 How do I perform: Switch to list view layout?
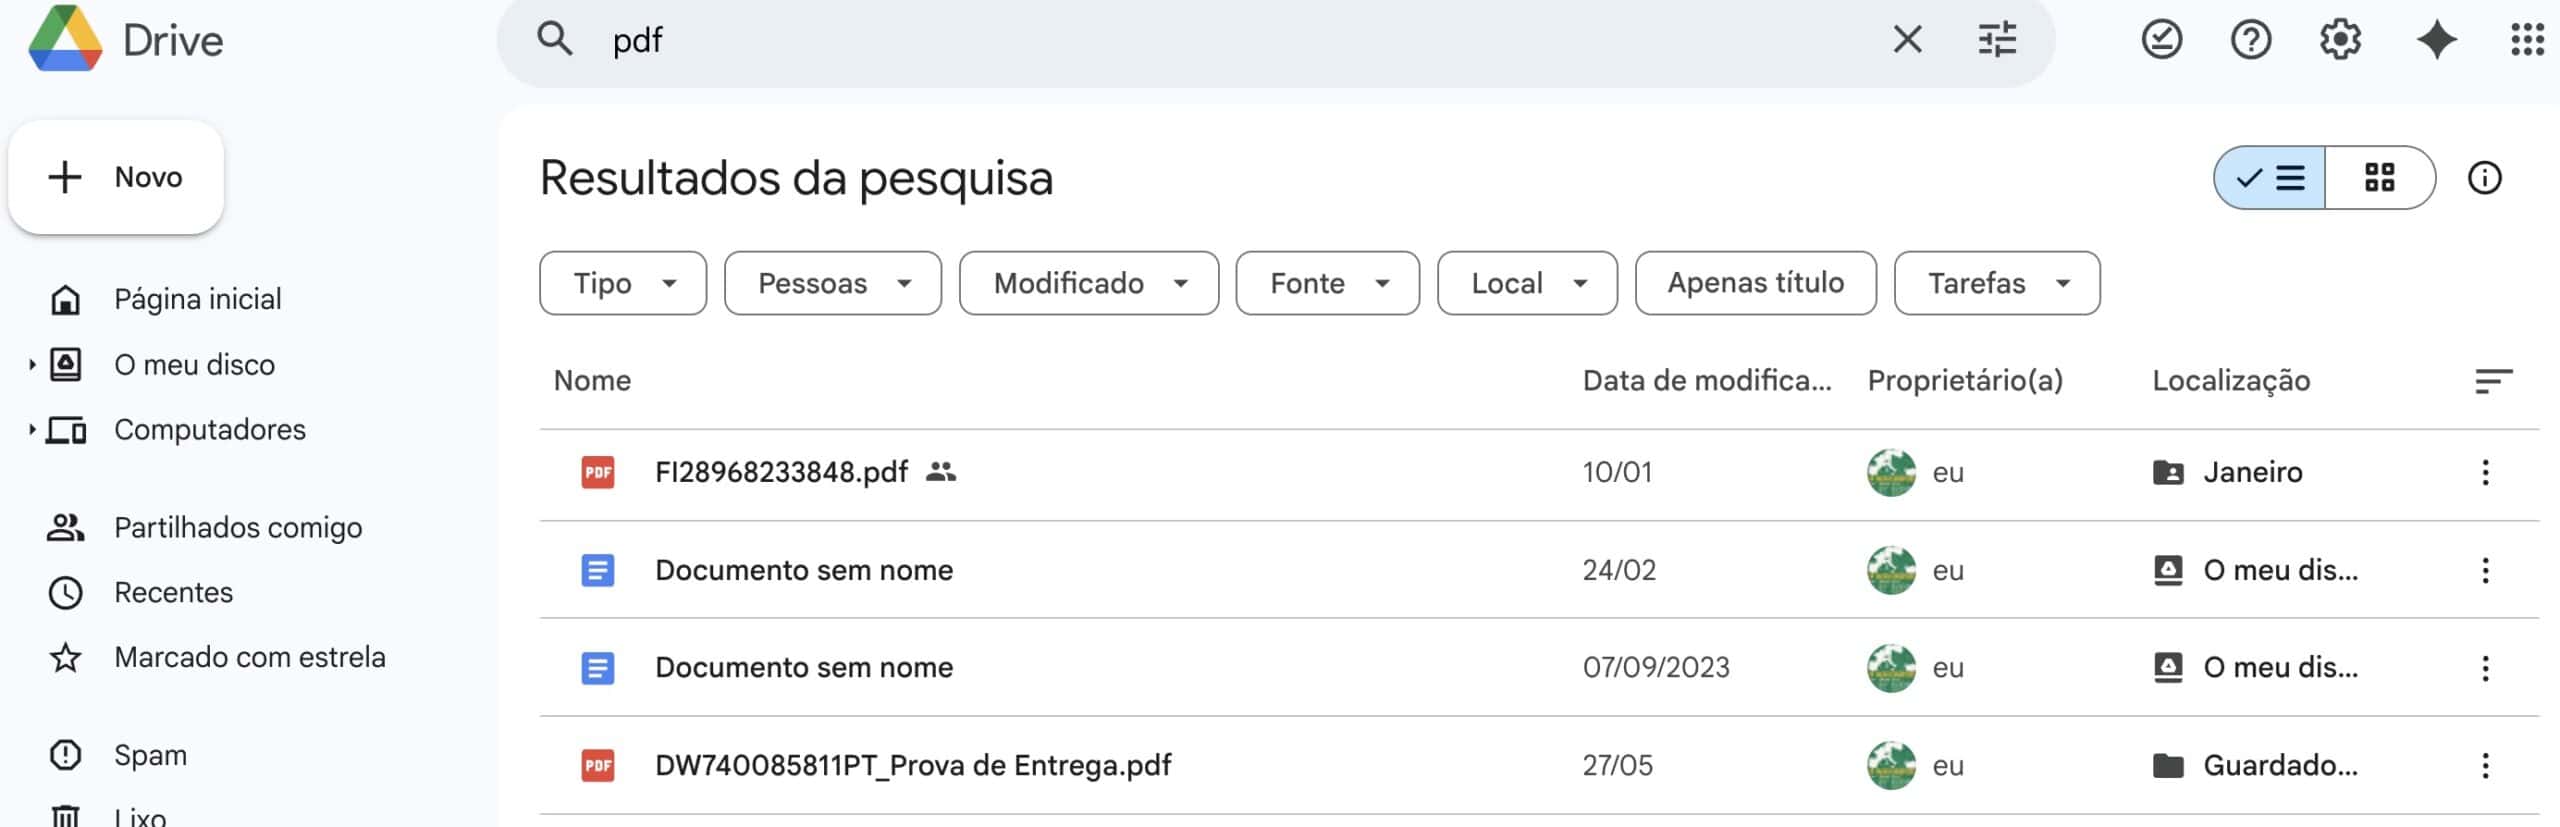click(2270, 178)
